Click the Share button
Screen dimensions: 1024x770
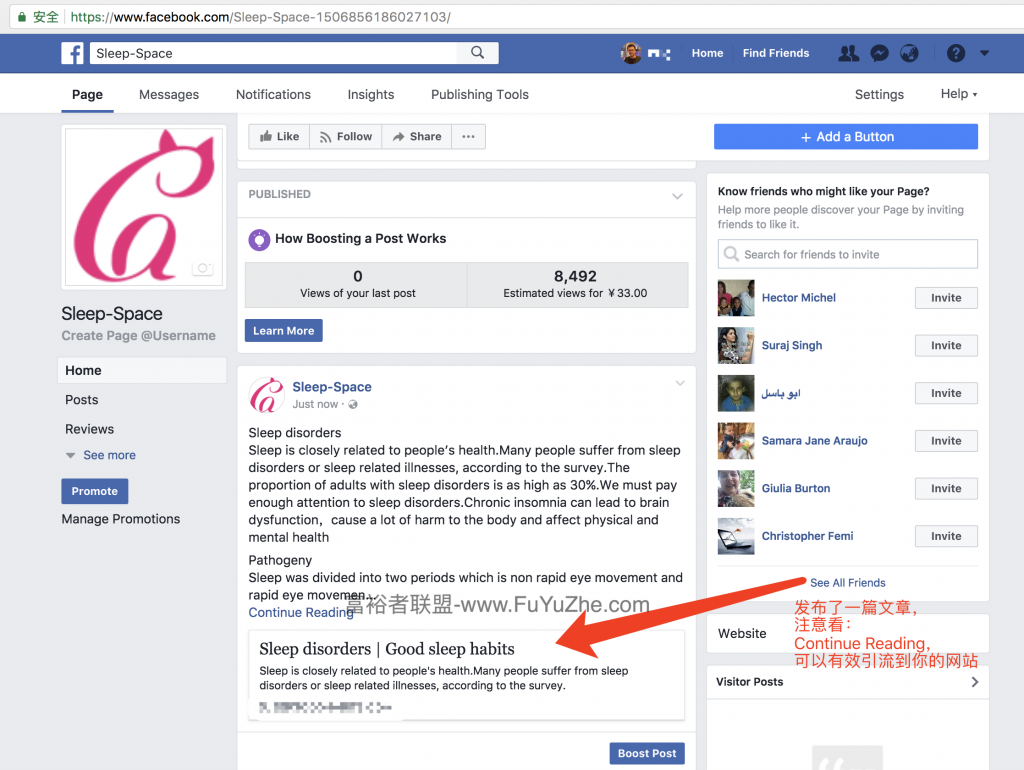[417, 136]
